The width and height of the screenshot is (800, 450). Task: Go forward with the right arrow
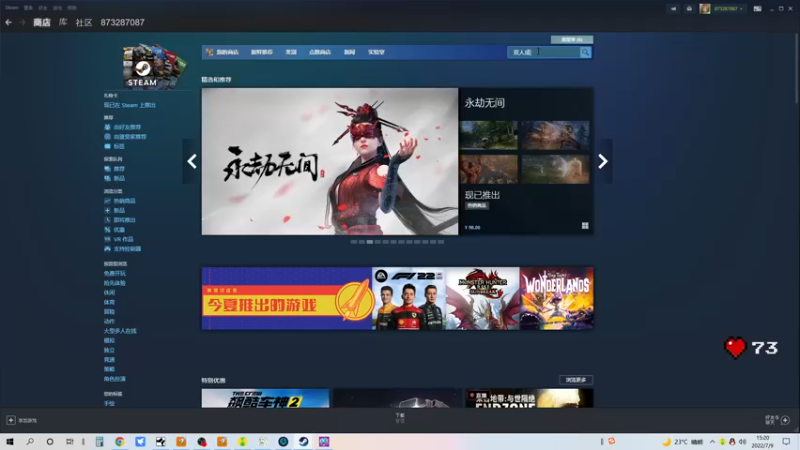coord(22,22)
